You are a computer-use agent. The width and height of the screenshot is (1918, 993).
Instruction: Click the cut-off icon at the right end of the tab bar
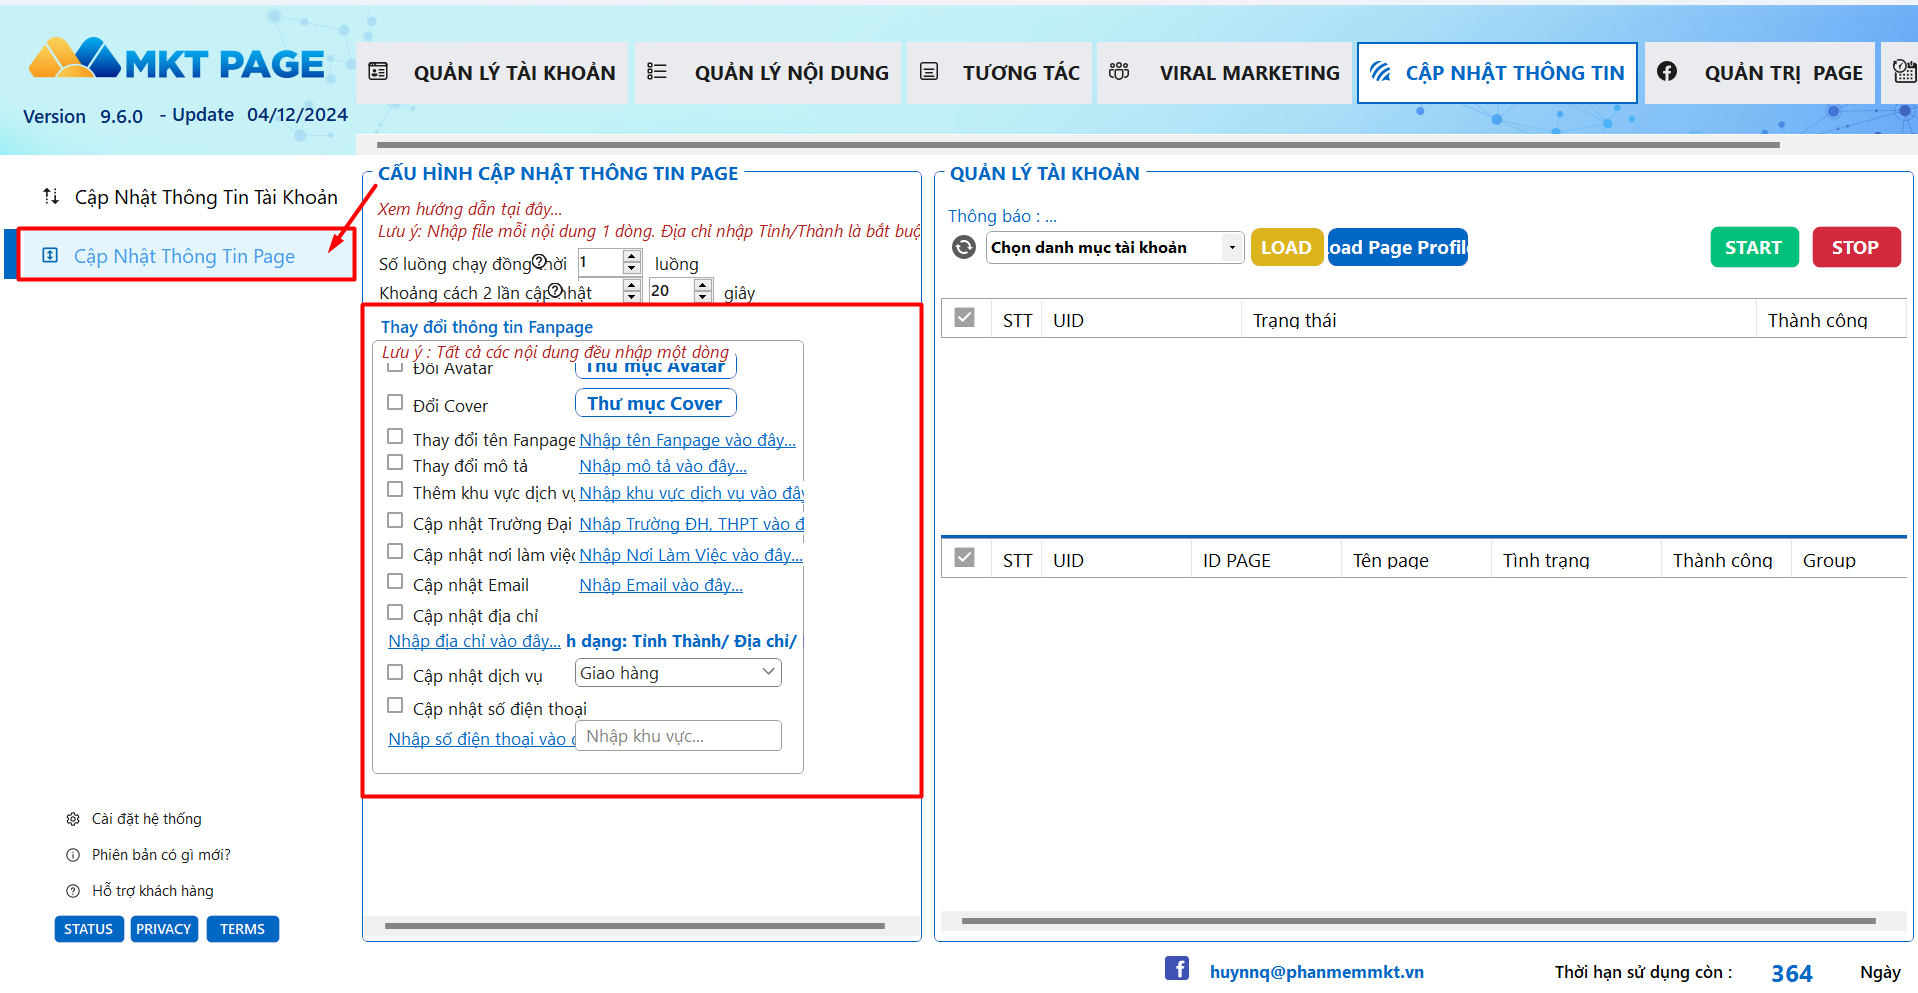pos(1904,71)
